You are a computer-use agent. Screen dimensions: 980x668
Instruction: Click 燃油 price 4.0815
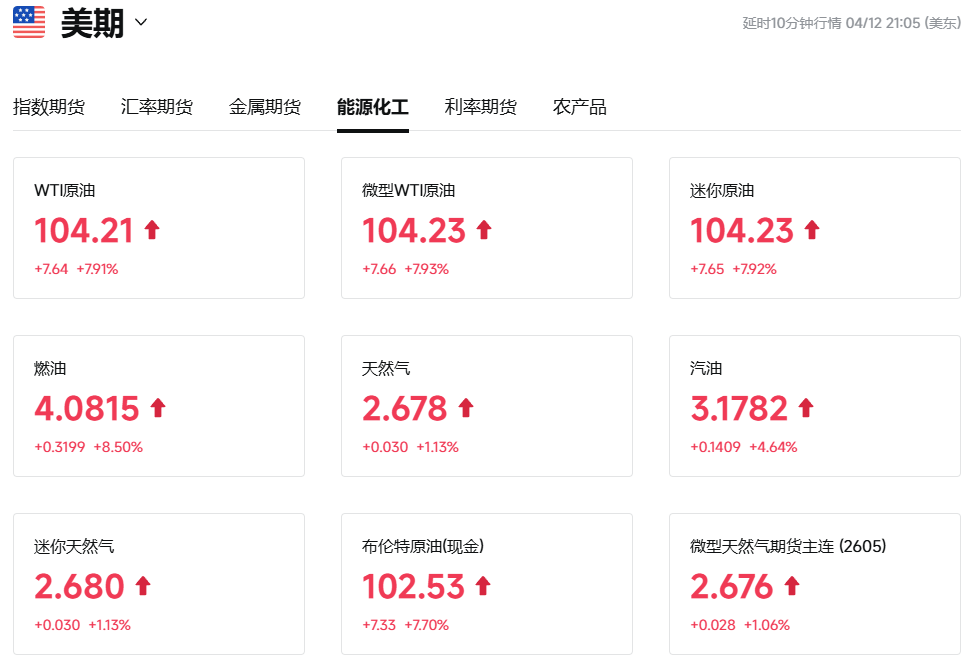click(x=87, y=409)
